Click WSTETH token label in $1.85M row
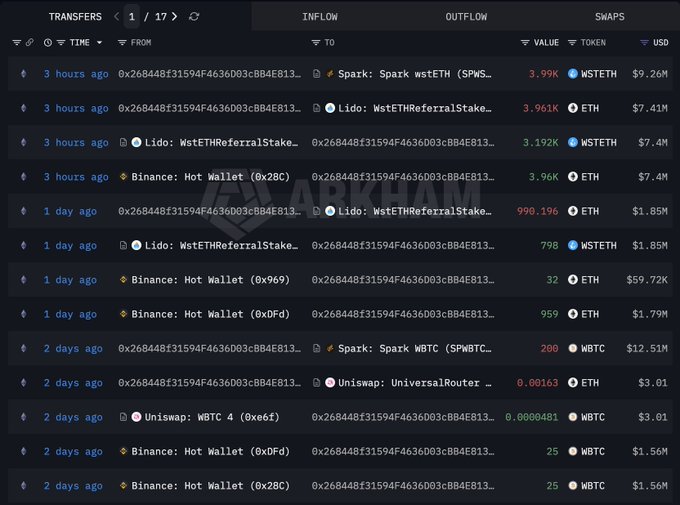680x505 pixels. (x=598, y=245)
